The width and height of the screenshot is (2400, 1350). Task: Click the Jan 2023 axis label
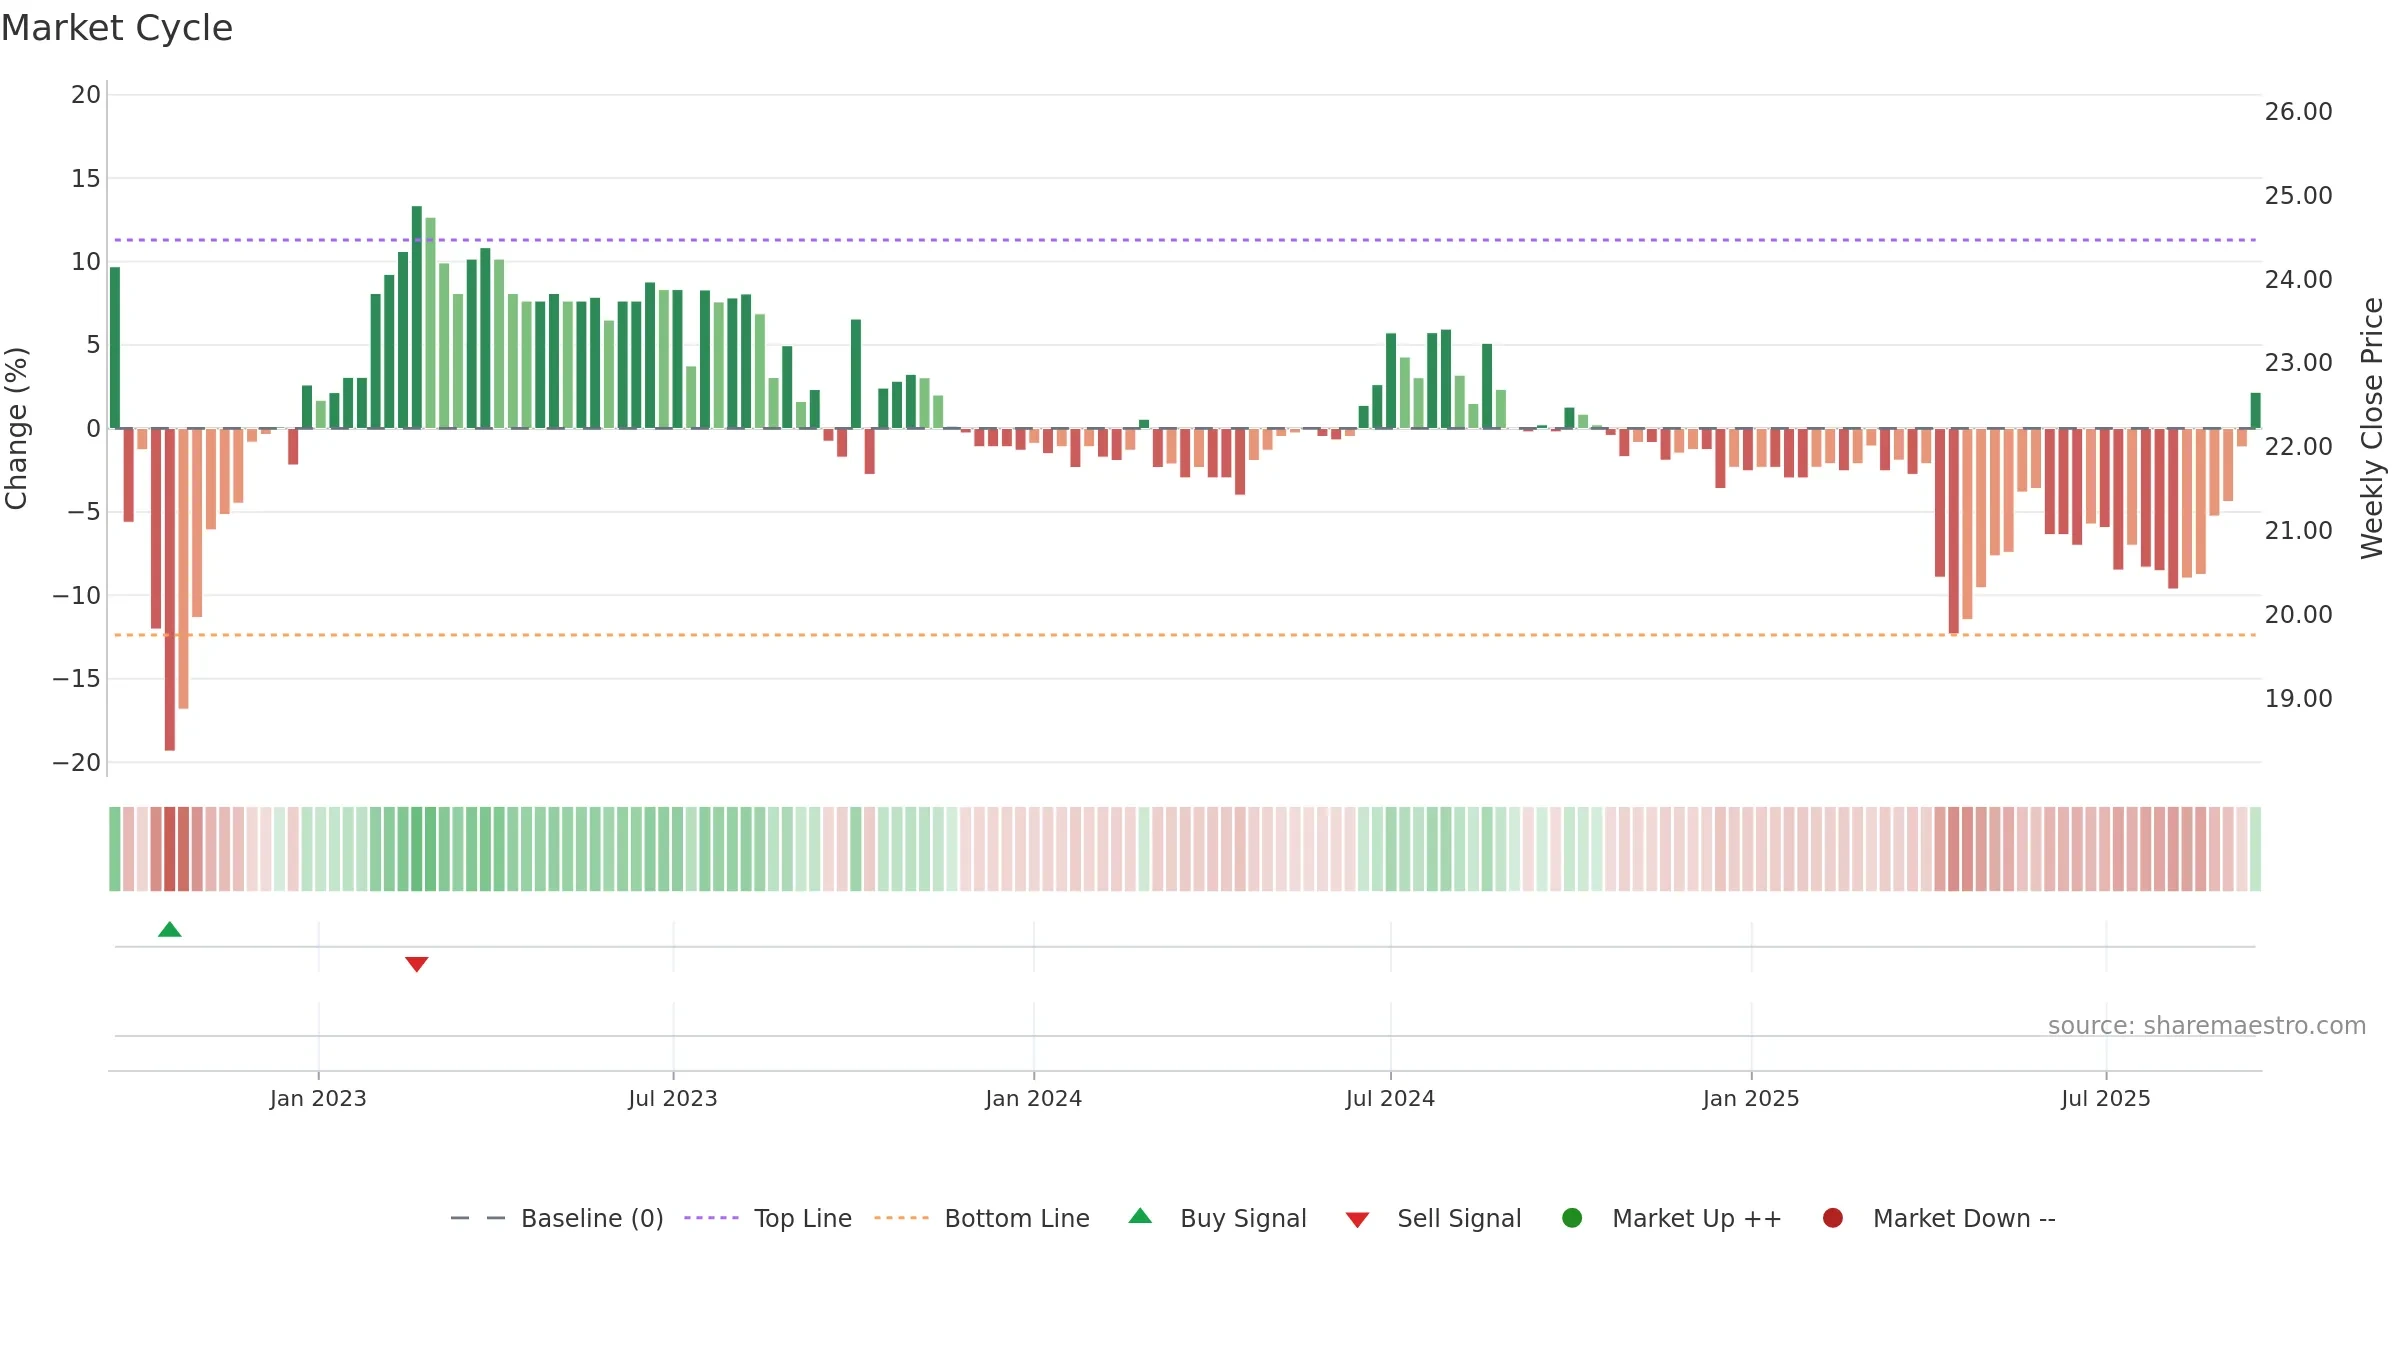point(318,1099)
